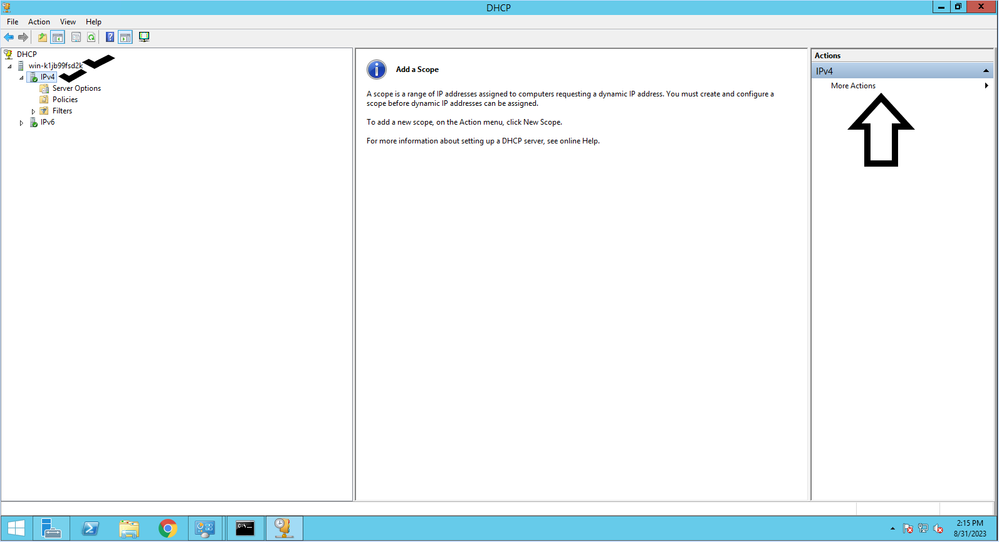Click the blue Help question mark icon

point(109,37)
